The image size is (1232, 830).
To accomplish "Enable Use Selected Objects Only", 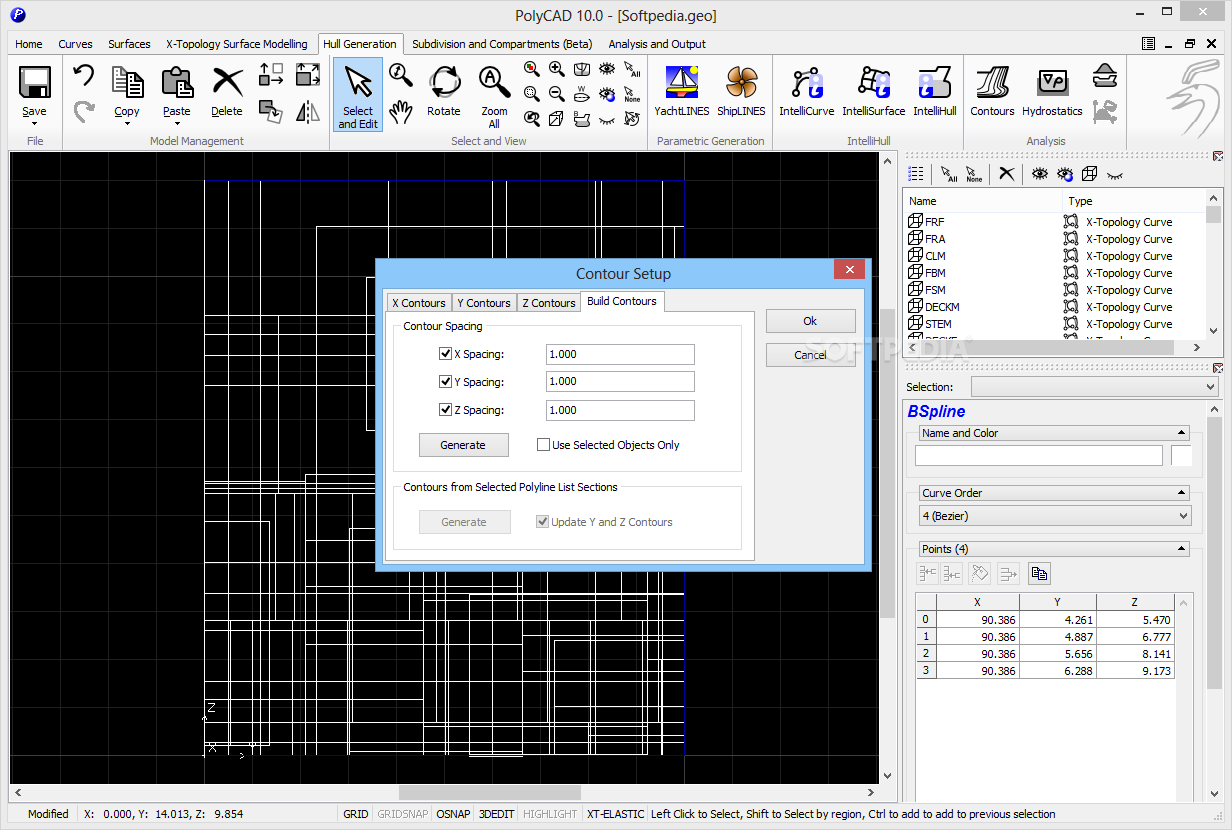I will coord(544,445).
